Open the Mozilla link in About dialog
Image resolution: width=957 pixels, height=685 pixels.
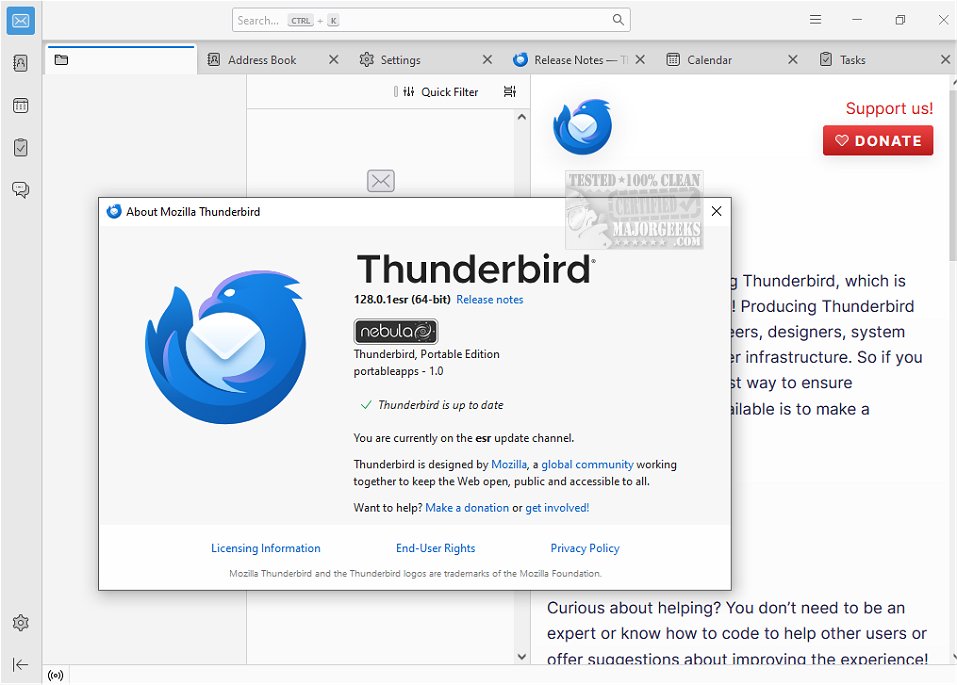coord(509,465)
